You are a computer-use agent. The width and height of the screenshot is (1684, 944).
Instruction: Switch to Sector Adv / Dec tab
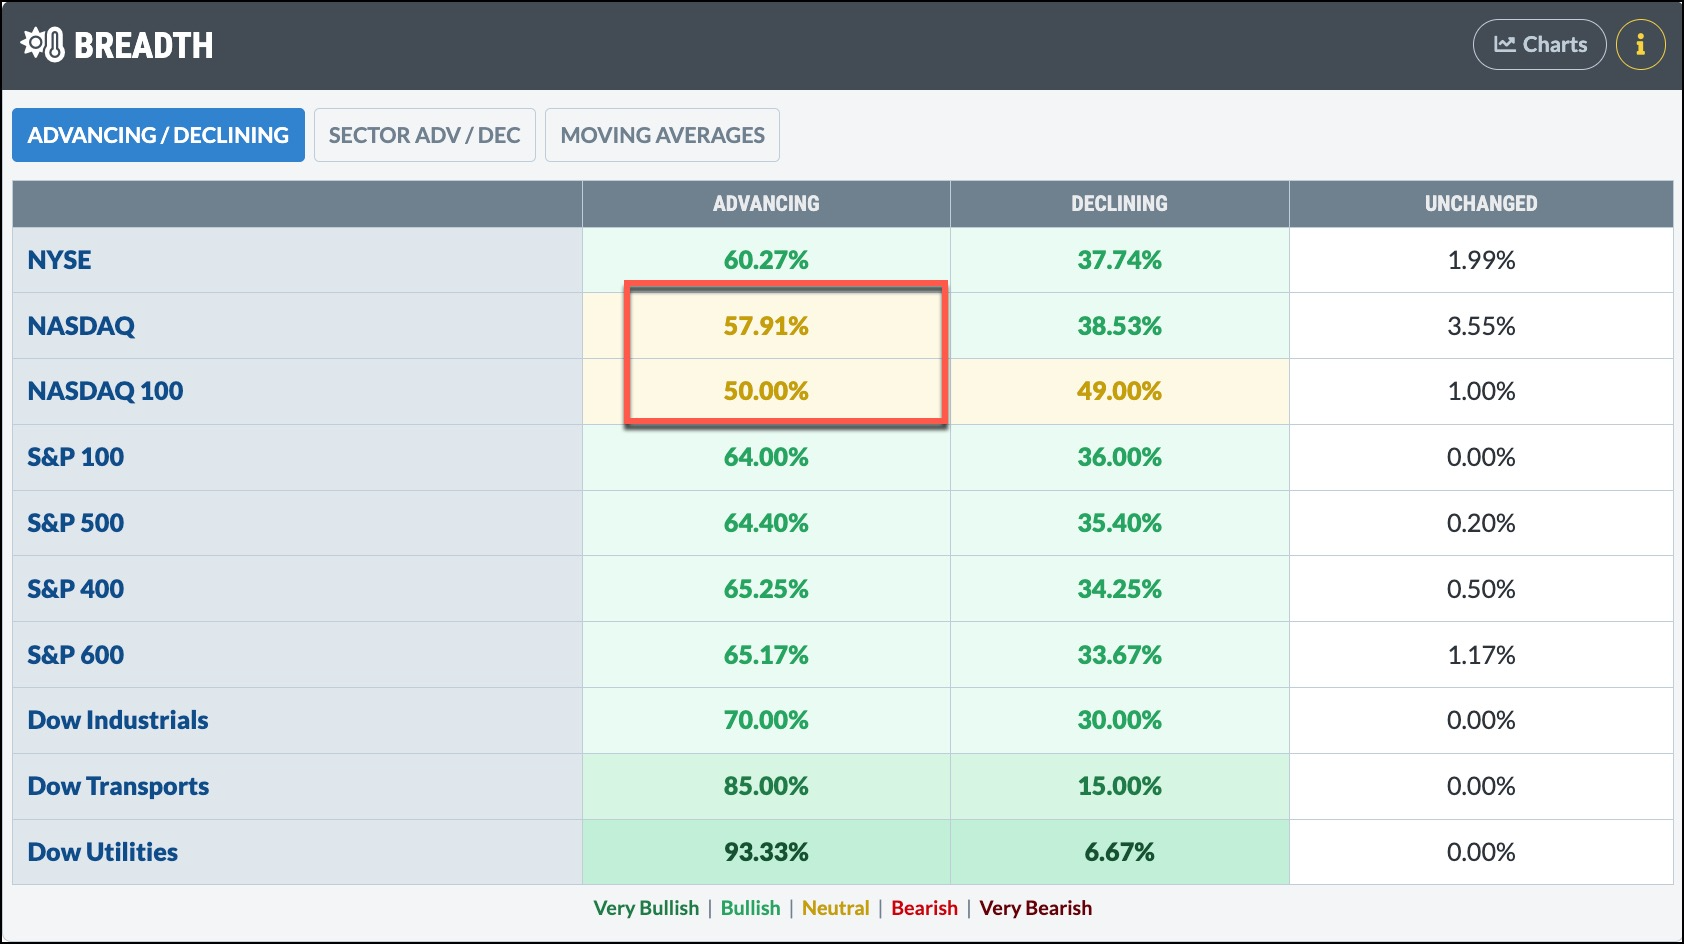pyautogui.click(x=424, y=135)
